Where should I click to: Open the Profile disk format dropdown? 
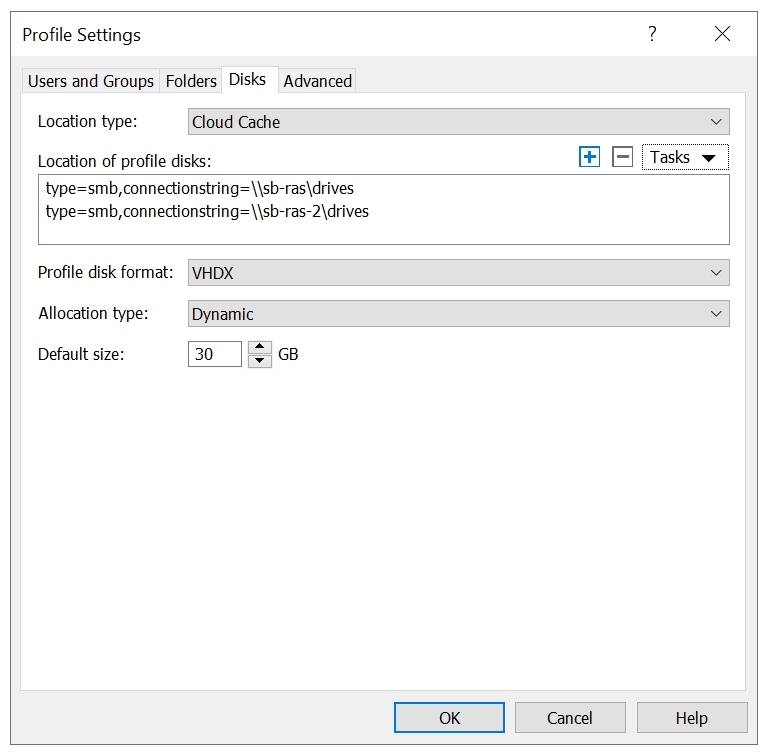458,272
